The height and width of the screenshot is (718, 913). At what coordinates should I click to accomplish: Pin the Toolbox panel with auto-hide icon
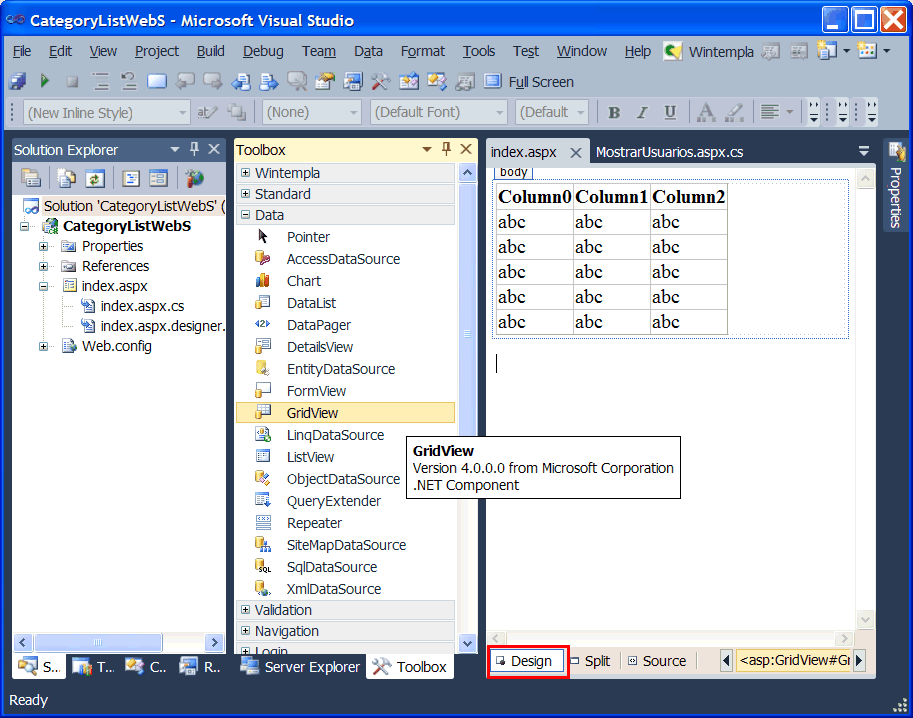pos(447,149)
